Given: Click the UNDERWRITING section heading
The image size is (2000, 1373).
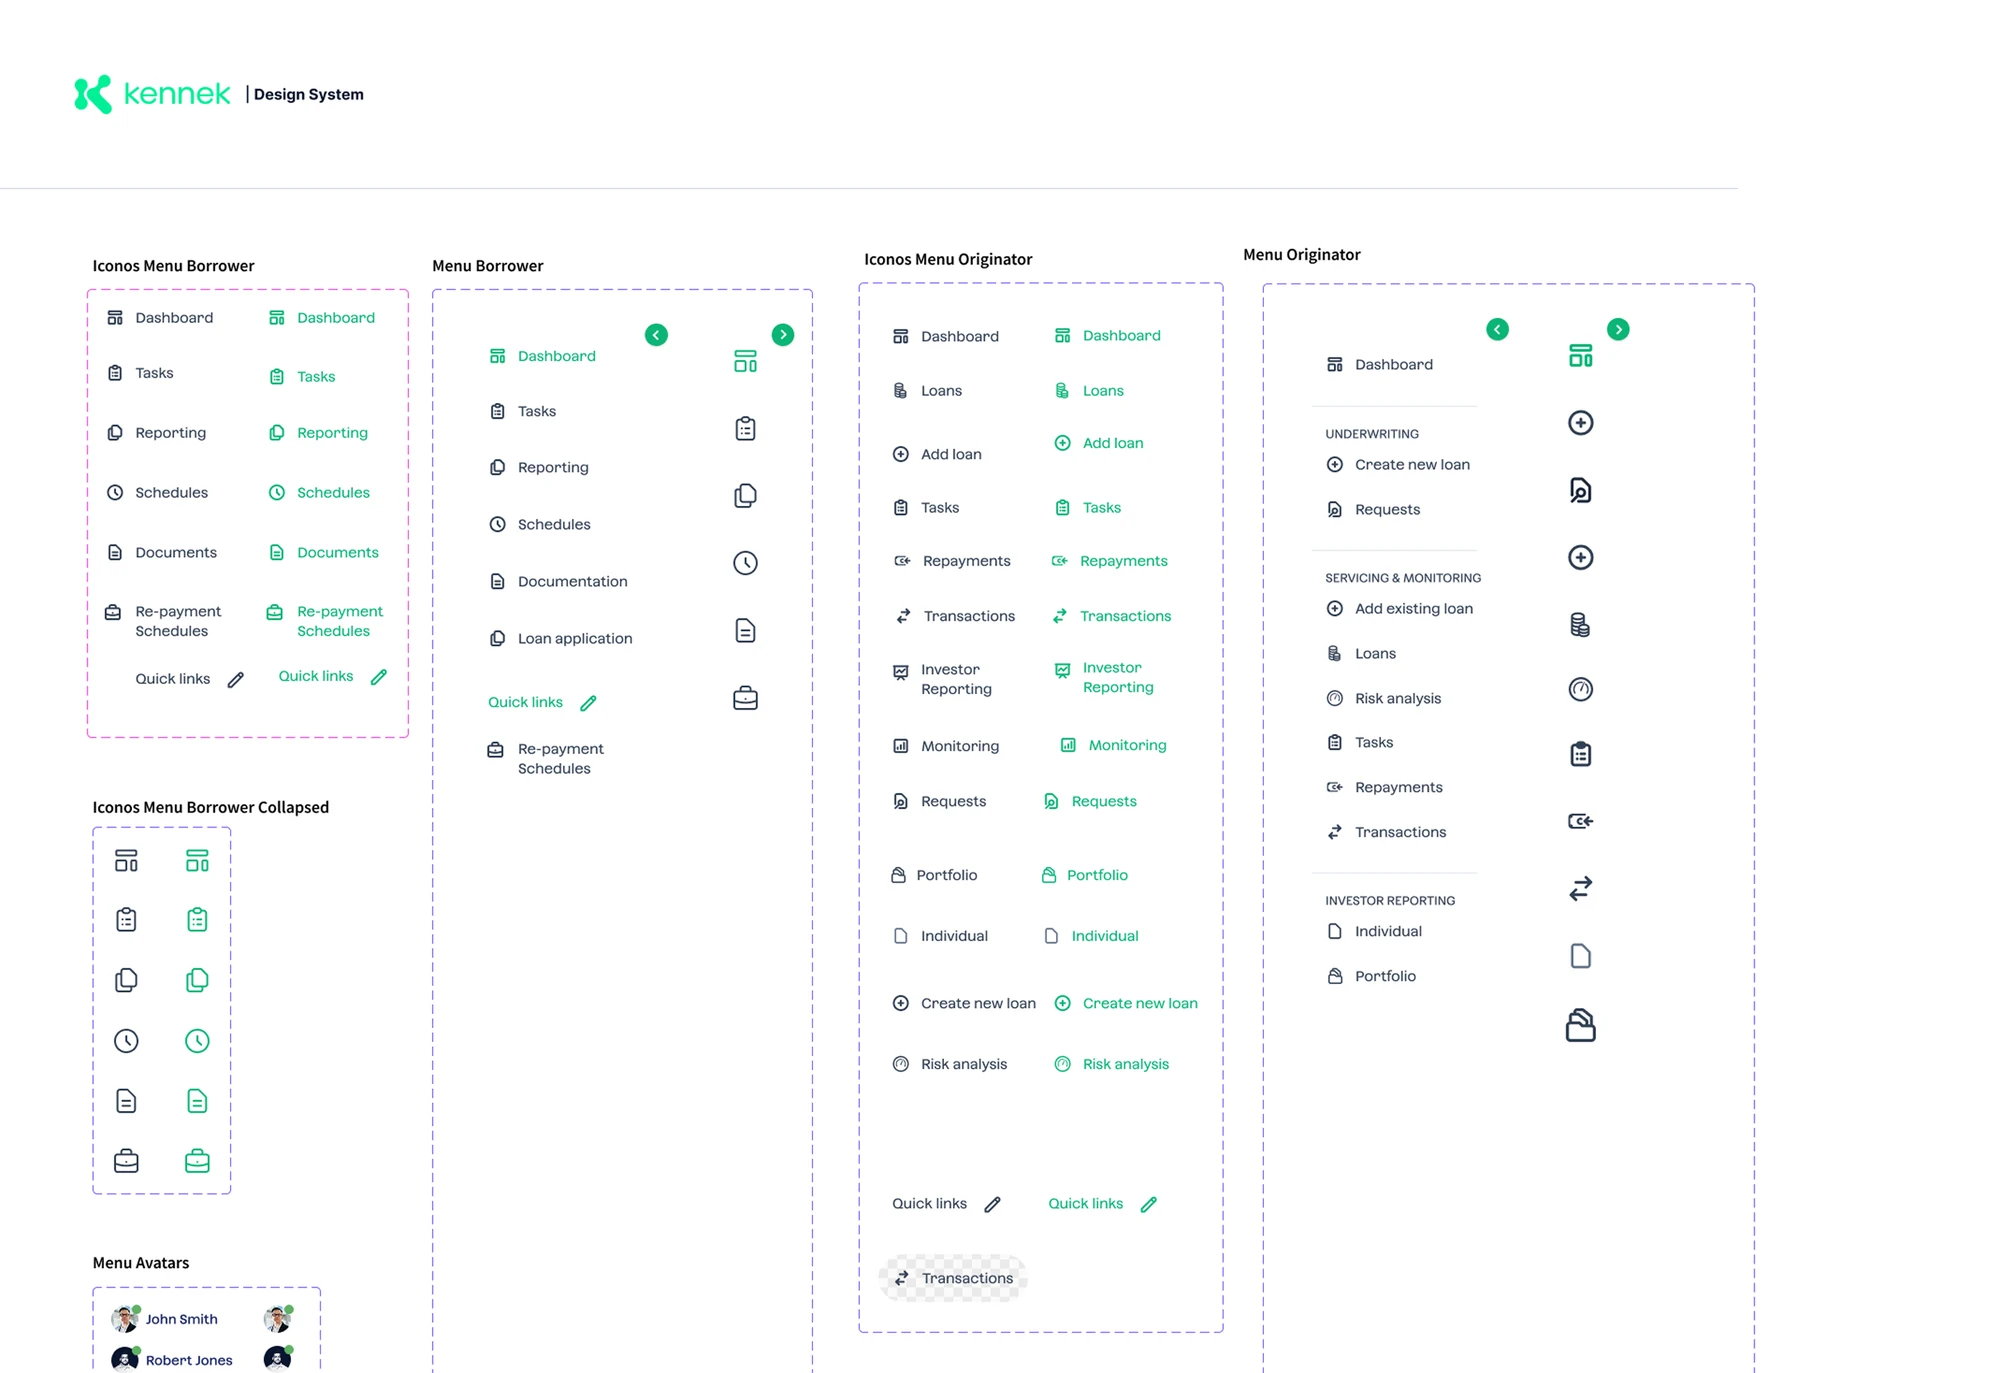Looking at the screenshot, I should [1372, 434].
